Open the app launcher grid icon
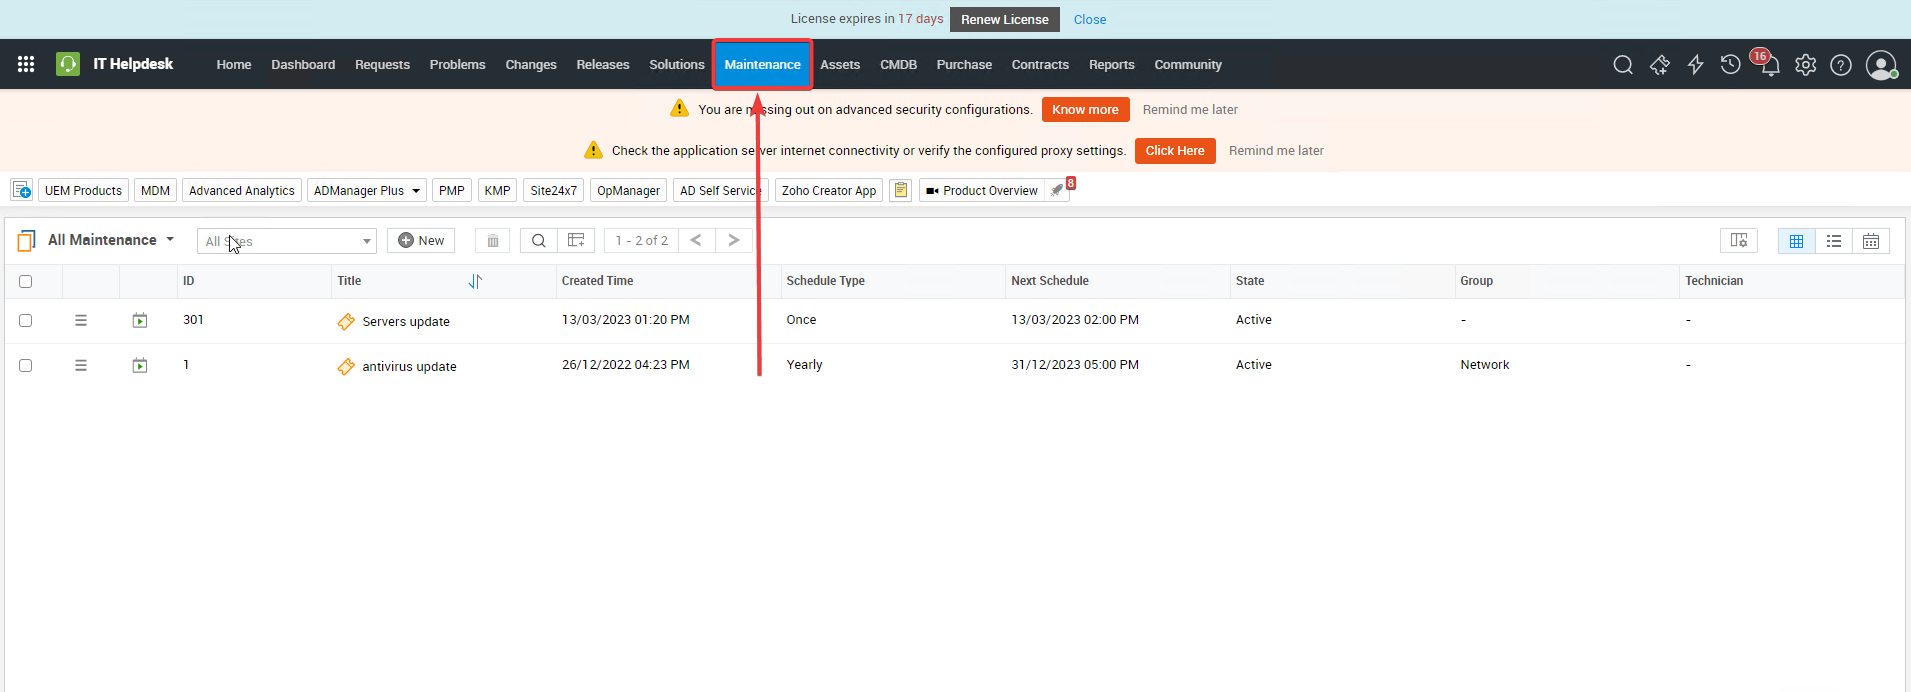This screenshot has height=692, width=1911. pyautogui.click(x=26, y=64)
